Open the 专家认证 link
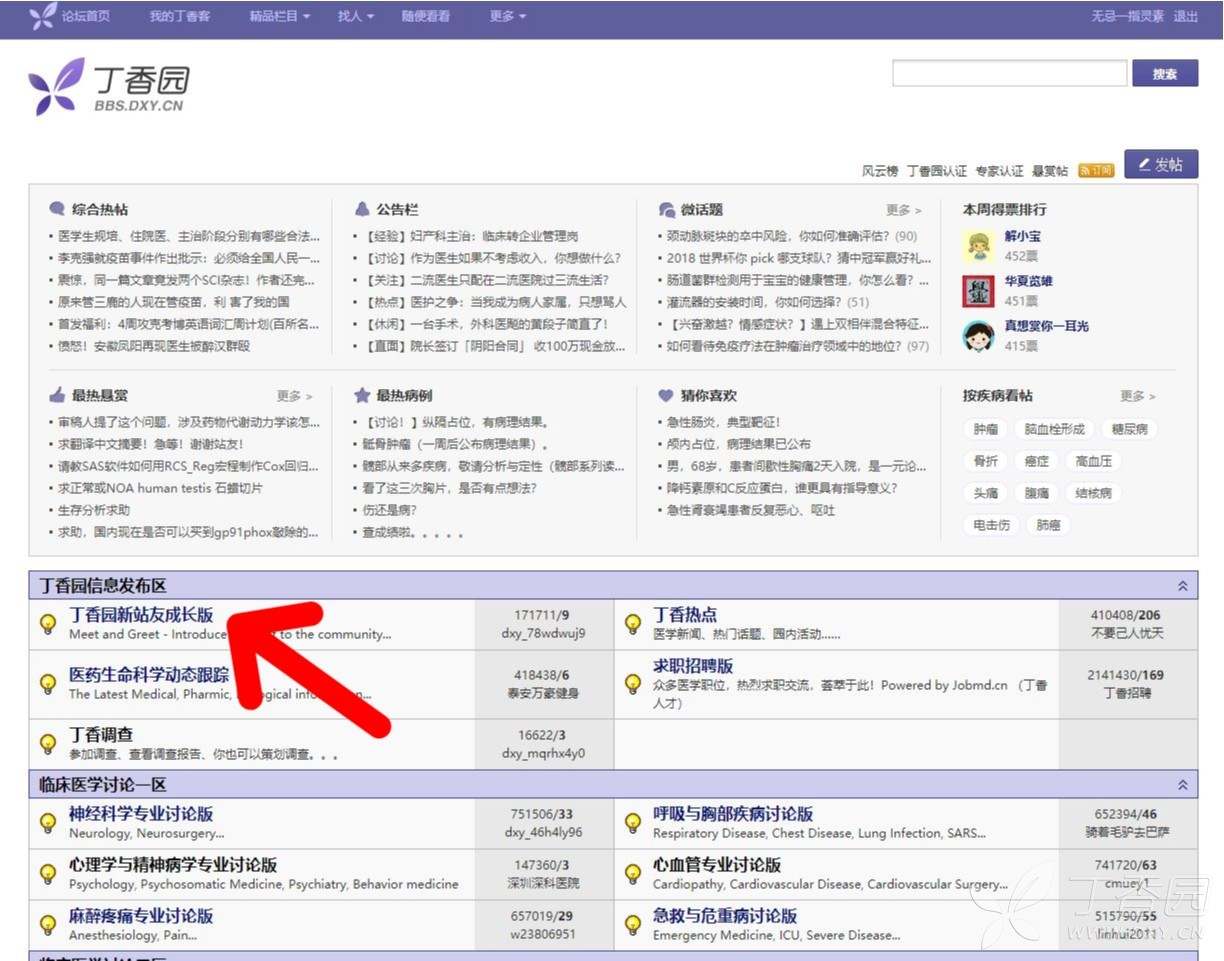The image size is (1224, 961). (x=1000, y=171)
